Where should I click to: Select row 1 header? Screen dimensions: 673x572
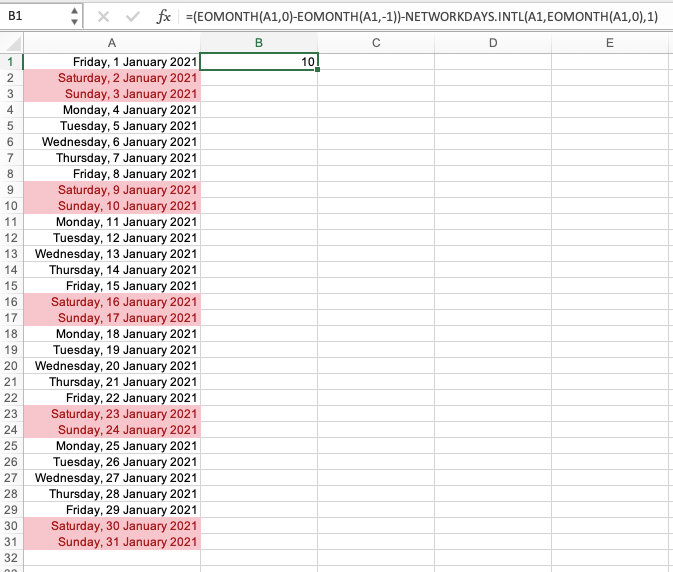pyautogui.click(x=11, y=62)
